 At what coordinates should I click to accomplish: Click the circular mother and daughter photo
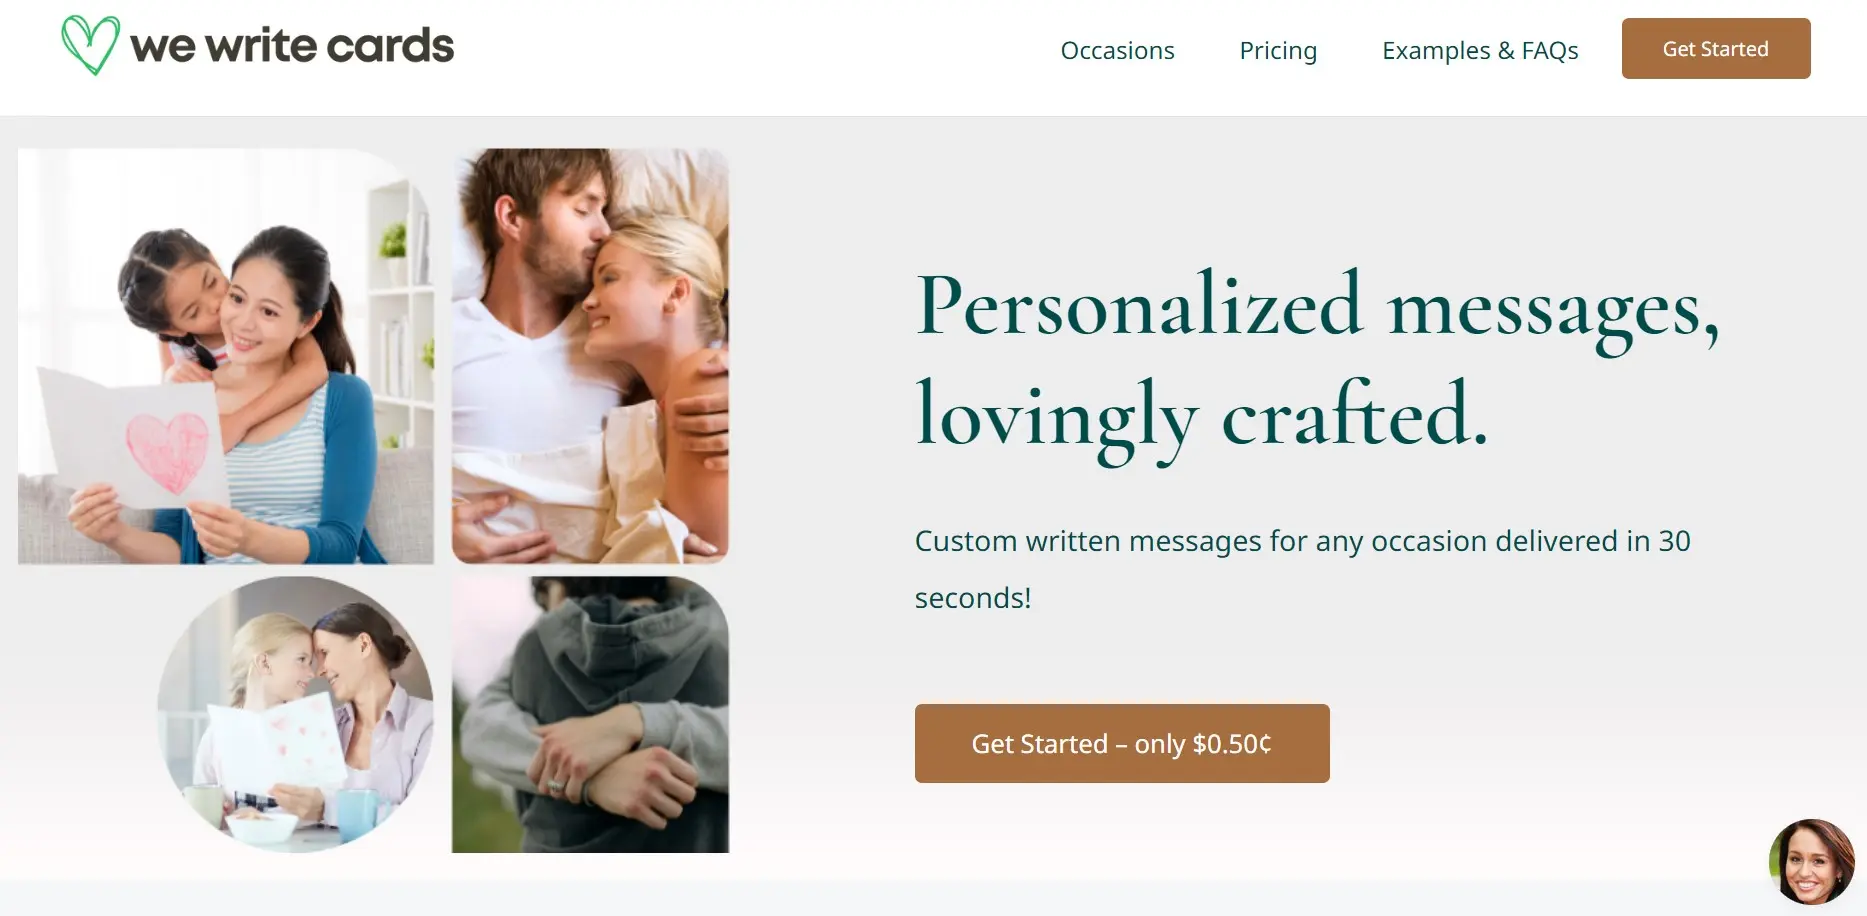tap(295, 714)
